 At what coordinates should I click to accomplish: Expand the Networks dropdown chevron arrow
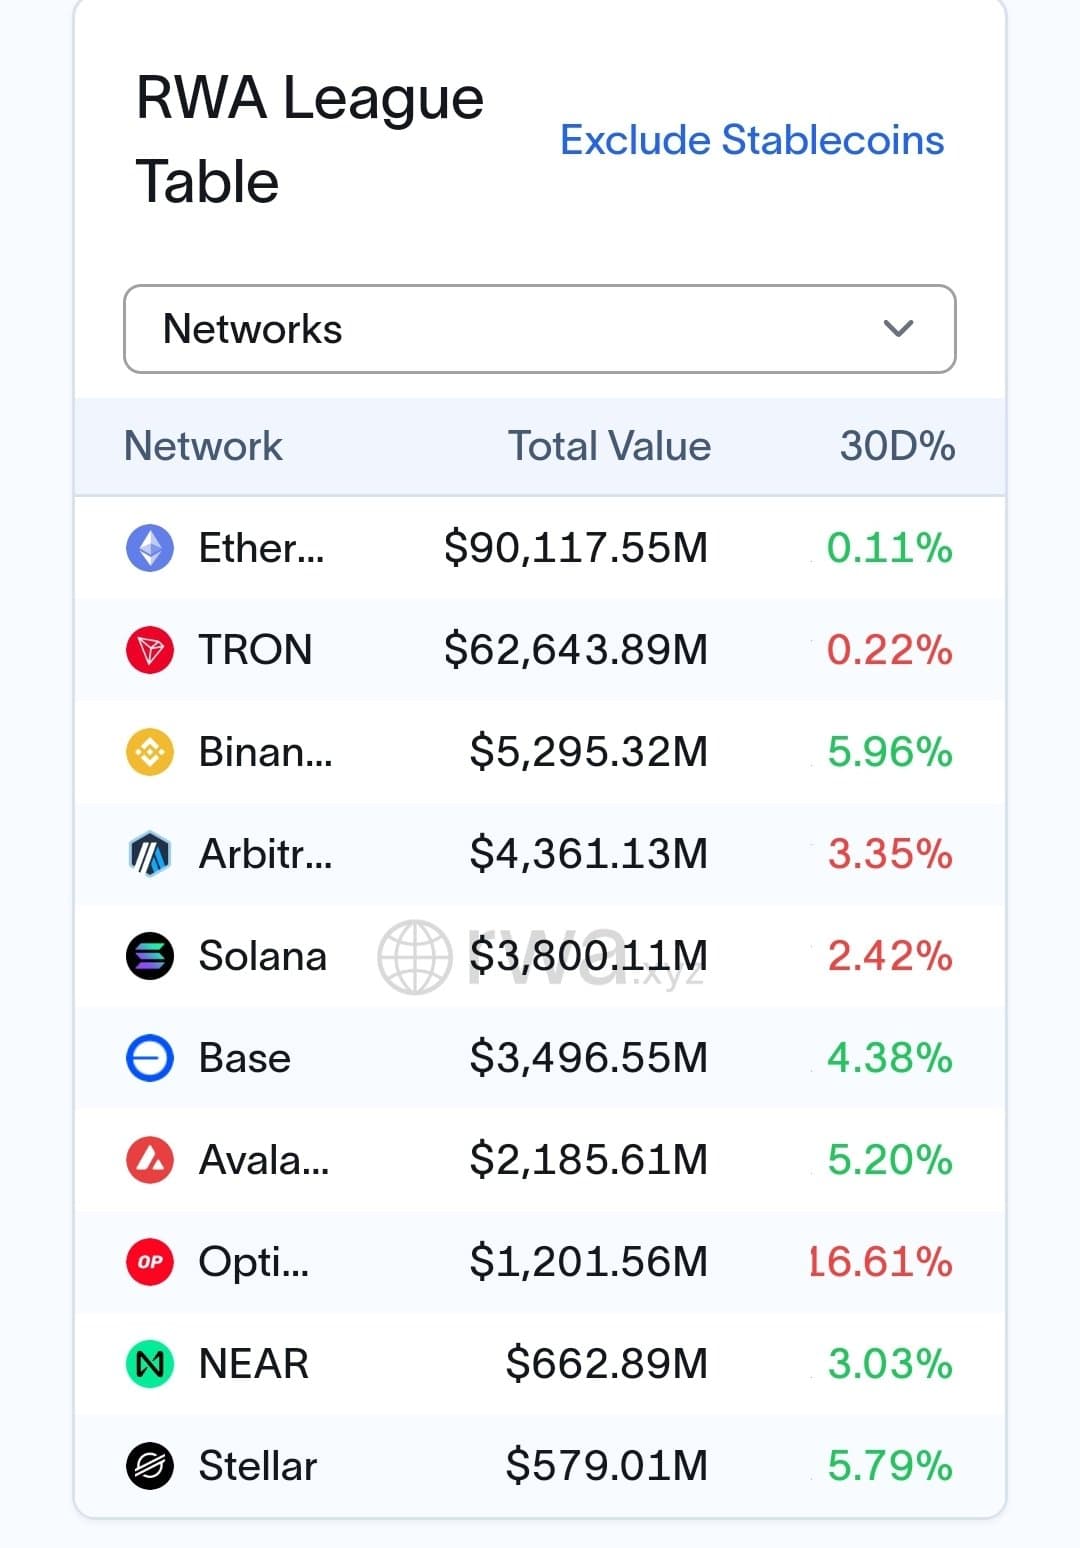pos(898,329)
